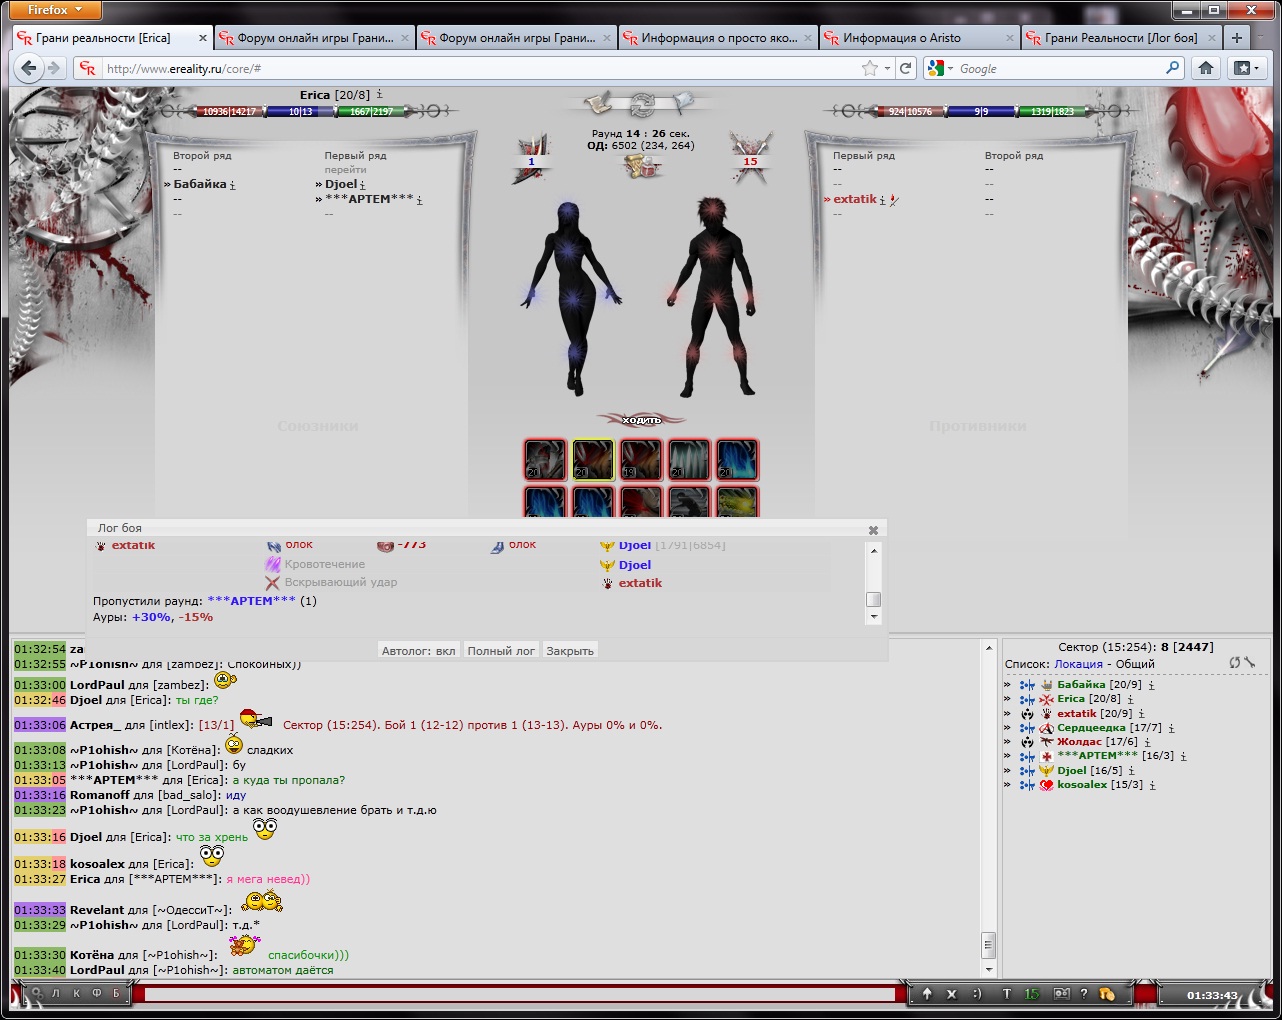Viewport: 1282px width, 1020px height.
Task: Click the battle log scrollbar thumb
Action: coord(873,600)
